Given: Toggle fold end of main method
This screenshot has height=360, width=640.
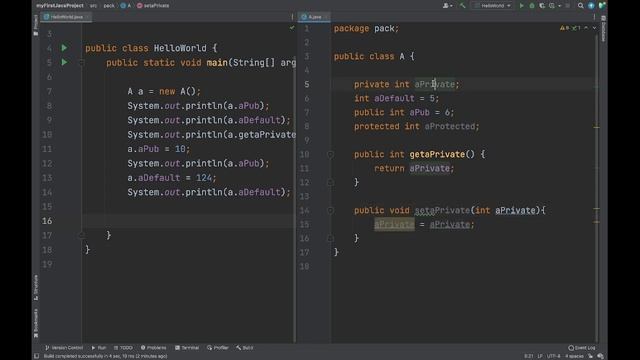Looking at the screenshot, I should click(x=81, y=235).
